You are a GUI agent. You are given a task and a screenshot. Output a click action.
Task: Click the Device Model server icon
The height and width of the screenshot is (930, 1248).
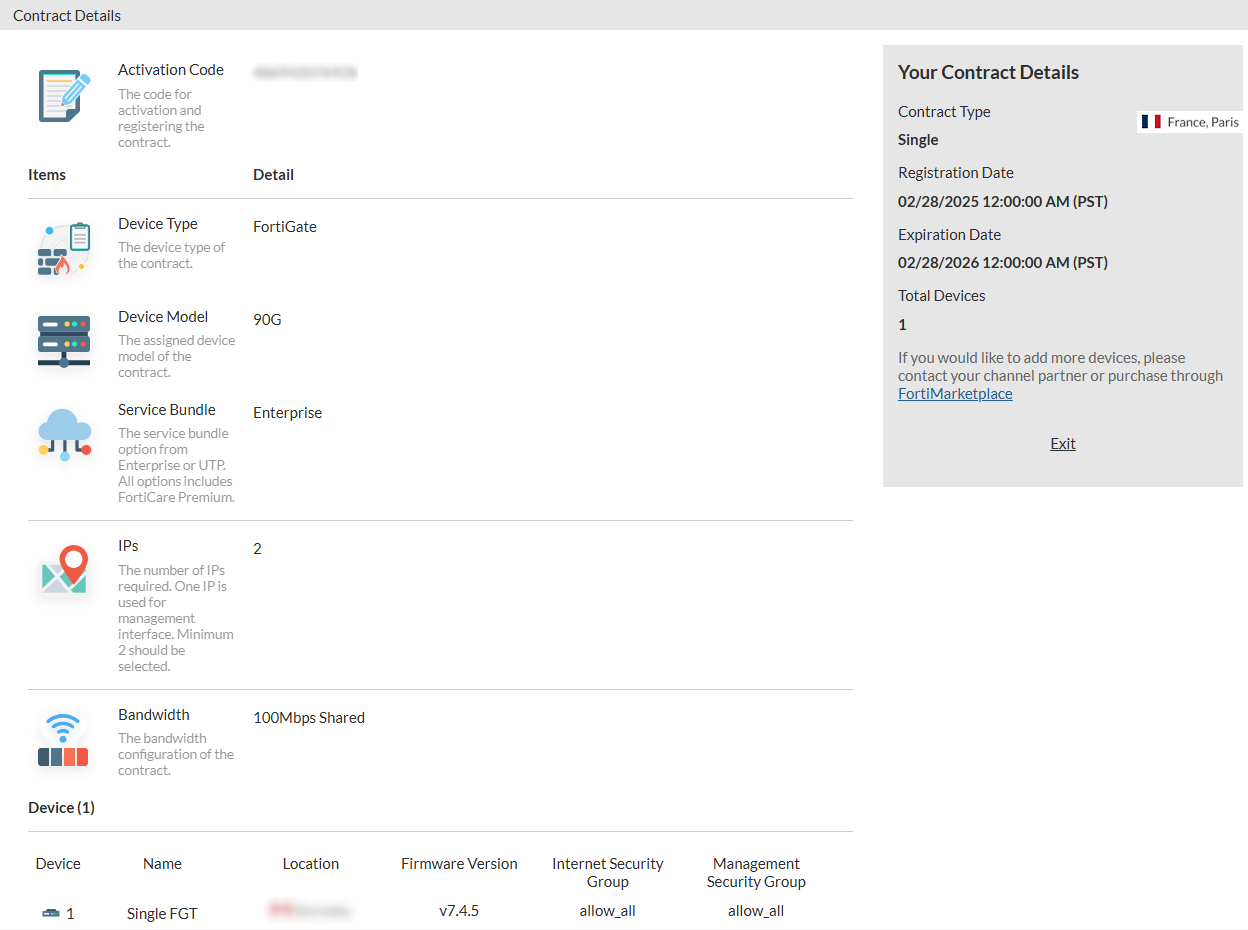(x=64, y=342)
